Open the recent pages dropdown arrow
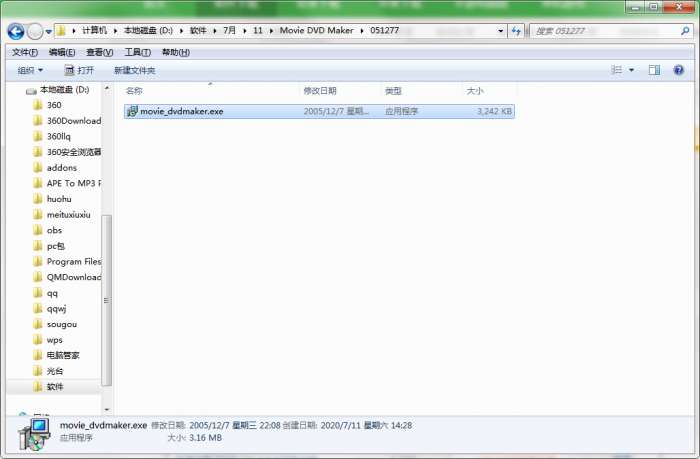 tap(48, 32)
